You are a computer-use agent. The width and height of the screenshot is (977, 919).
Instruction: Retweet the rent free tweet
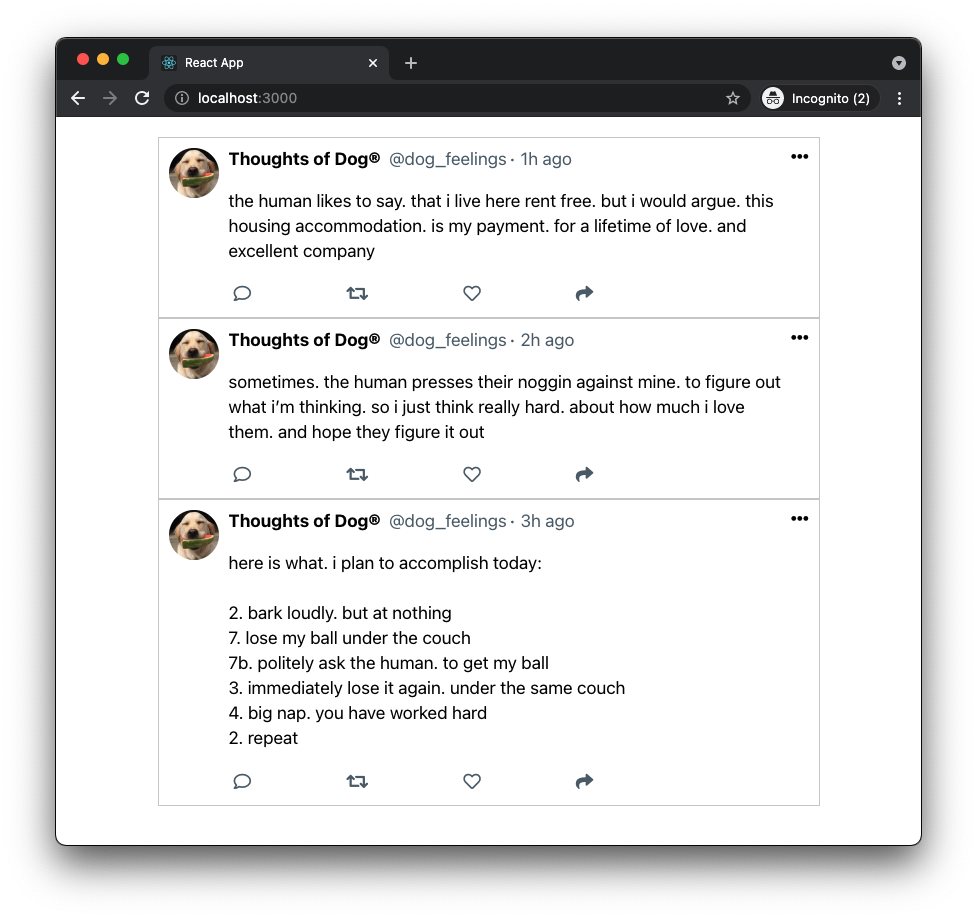point(357,293)
